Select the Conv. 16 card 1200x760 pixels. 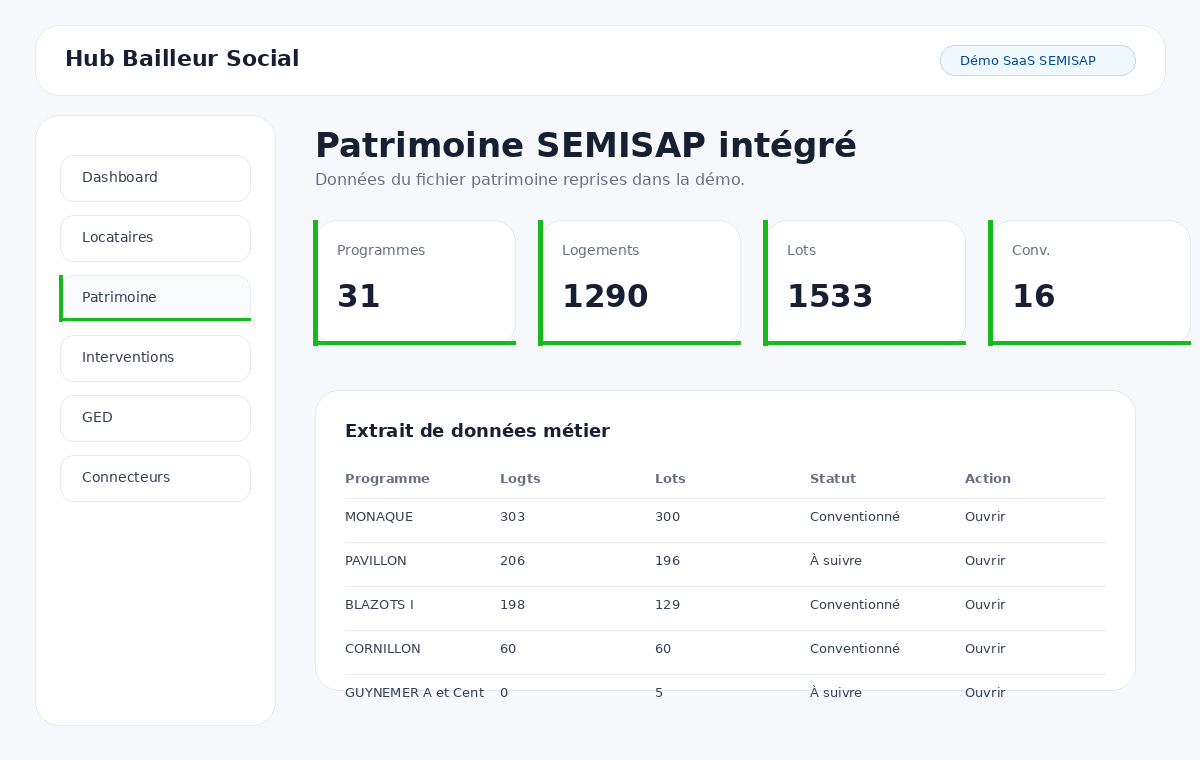1090,283
